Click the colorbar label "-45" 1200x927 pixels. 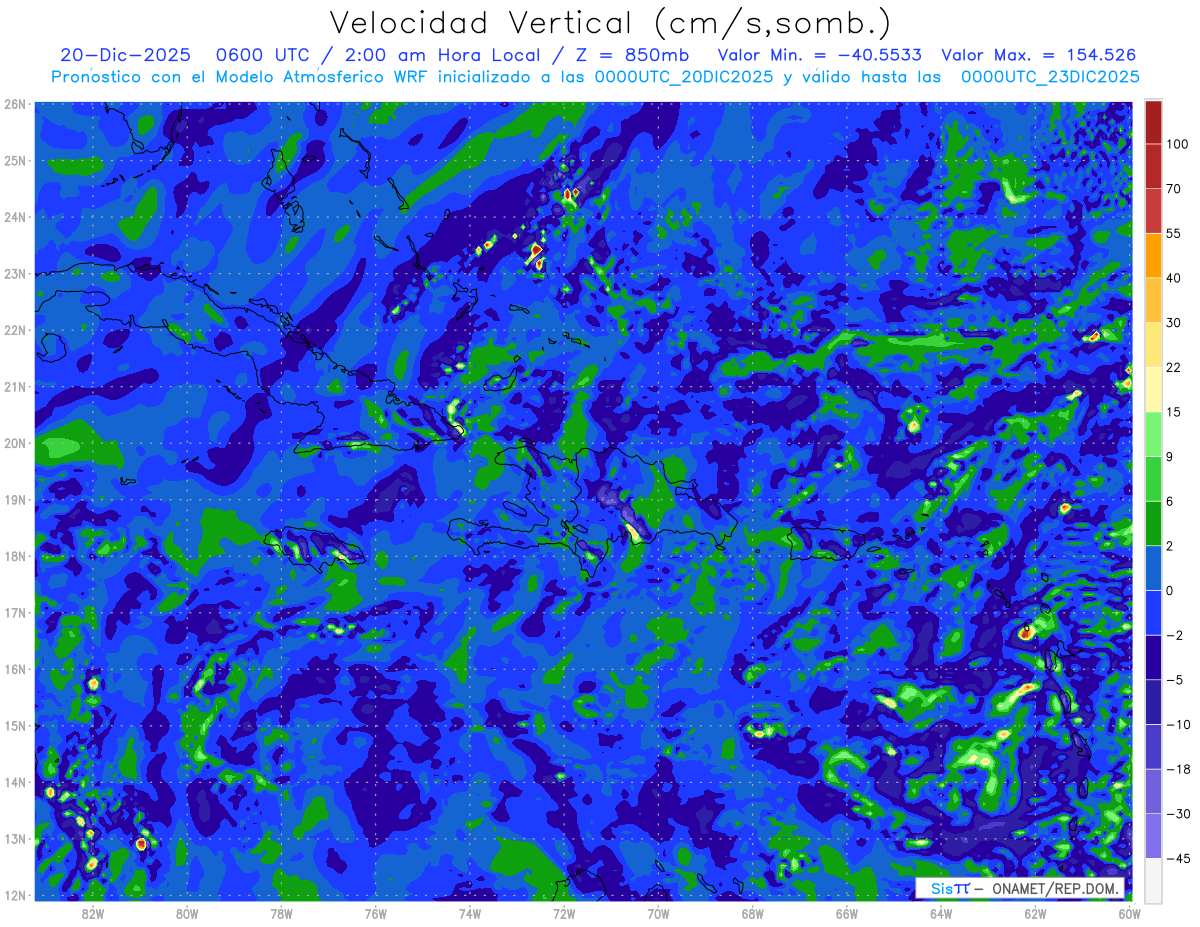coord(1177,858)
